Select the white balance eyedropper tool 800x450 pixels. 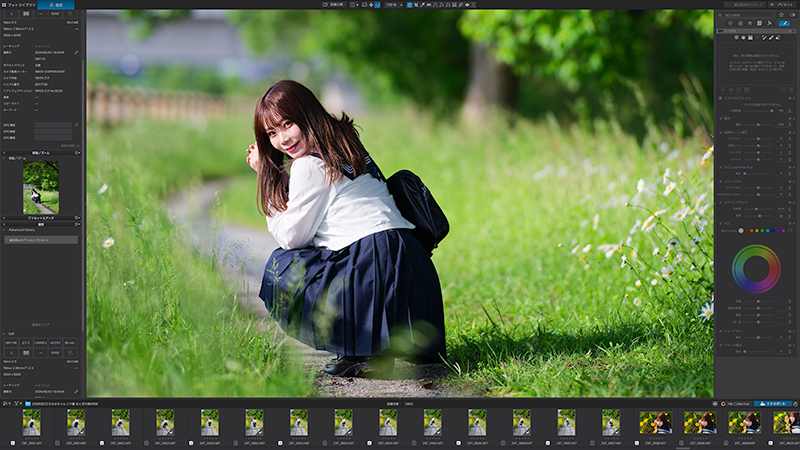coord(422,5)
